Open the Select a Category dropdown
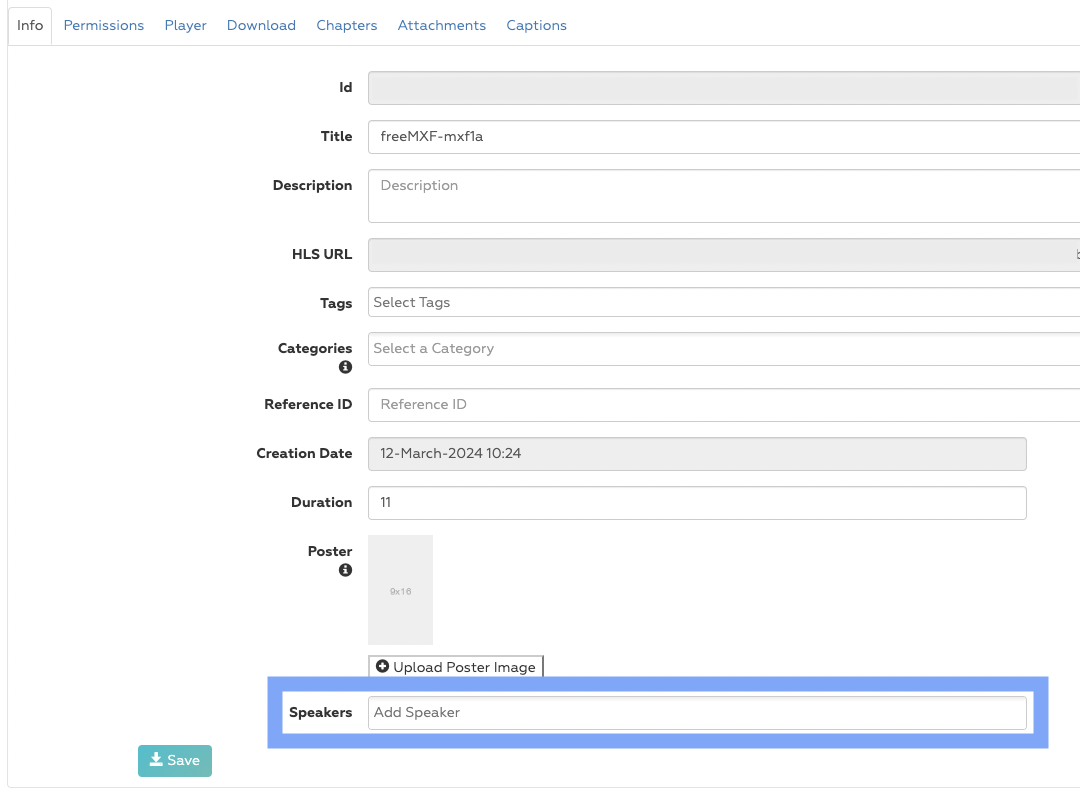This screenshot has height=792, width=1080. pos(724,349)
